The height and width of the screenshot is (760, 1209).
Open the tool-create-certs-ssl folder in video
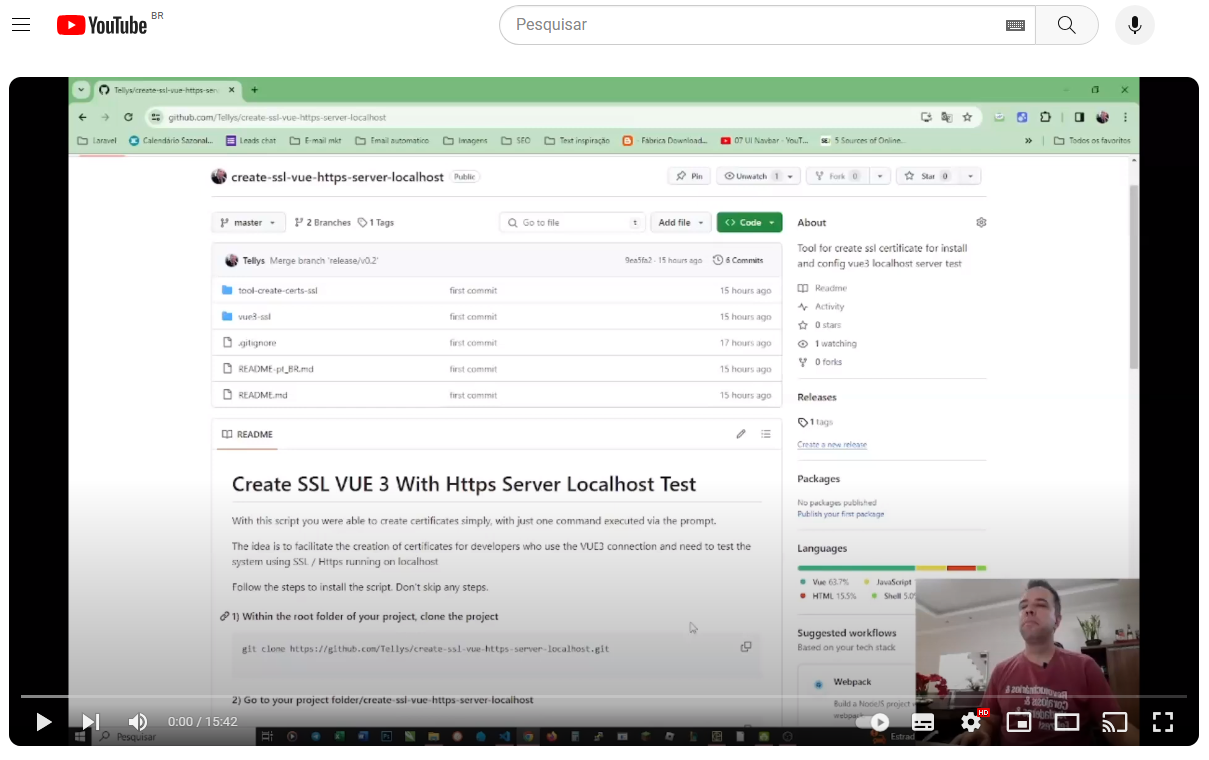278,291
